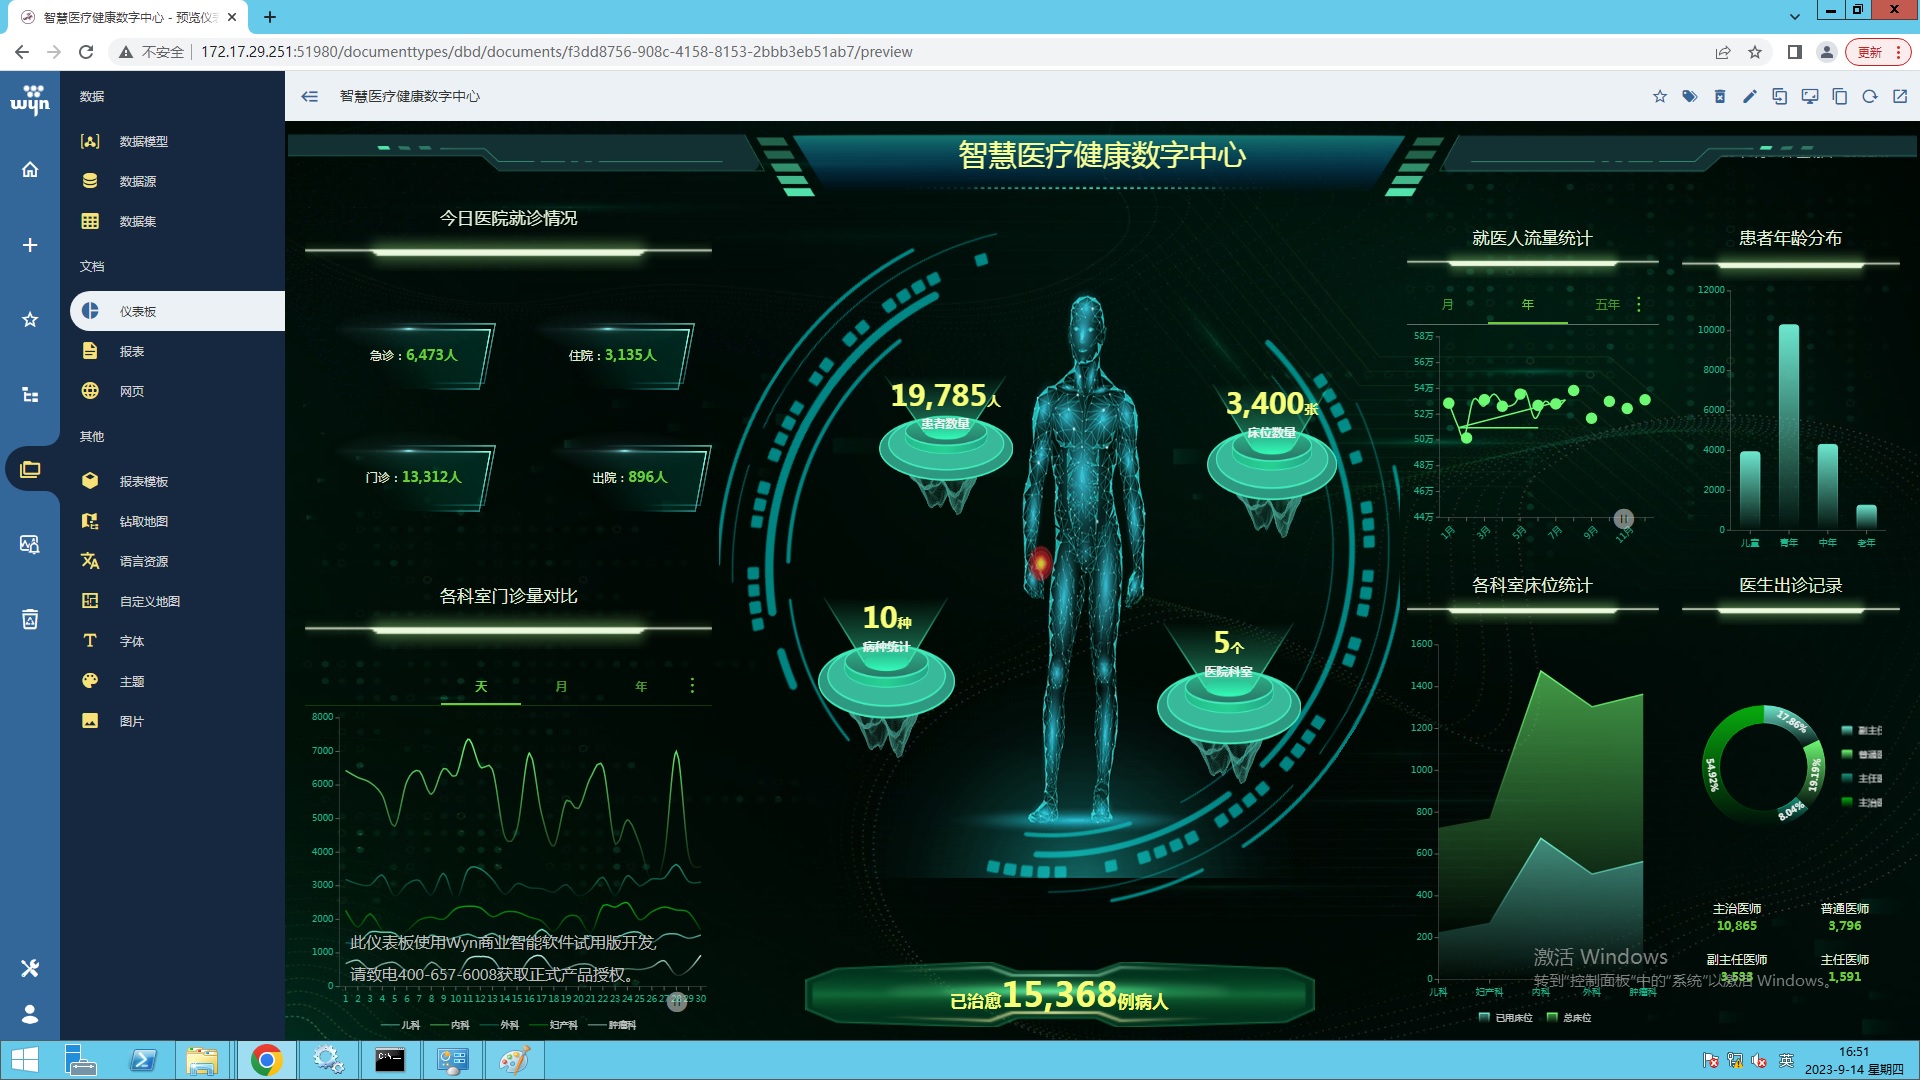
Task: Open the three-dot menu of 就医人流量统计
Action: pyautogui.click(x=1639, y=304)
